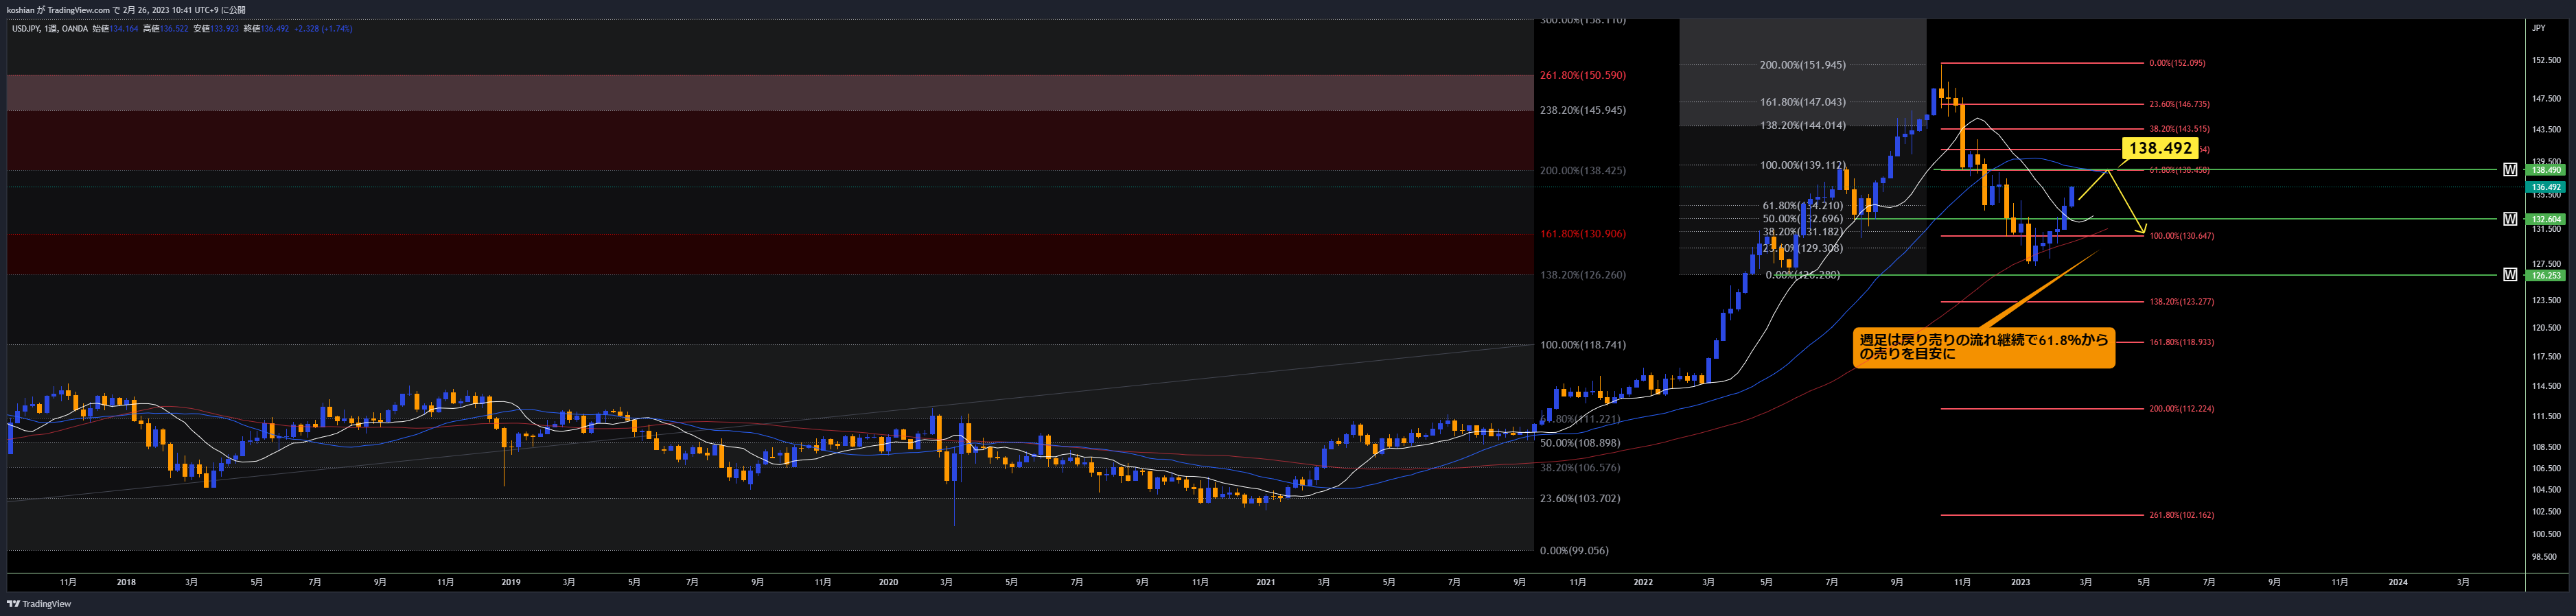2576x616 pixels.
Task: Click the red 23.60%(146.735) Fibonacci label
Action: click(x=2180, y=104)
